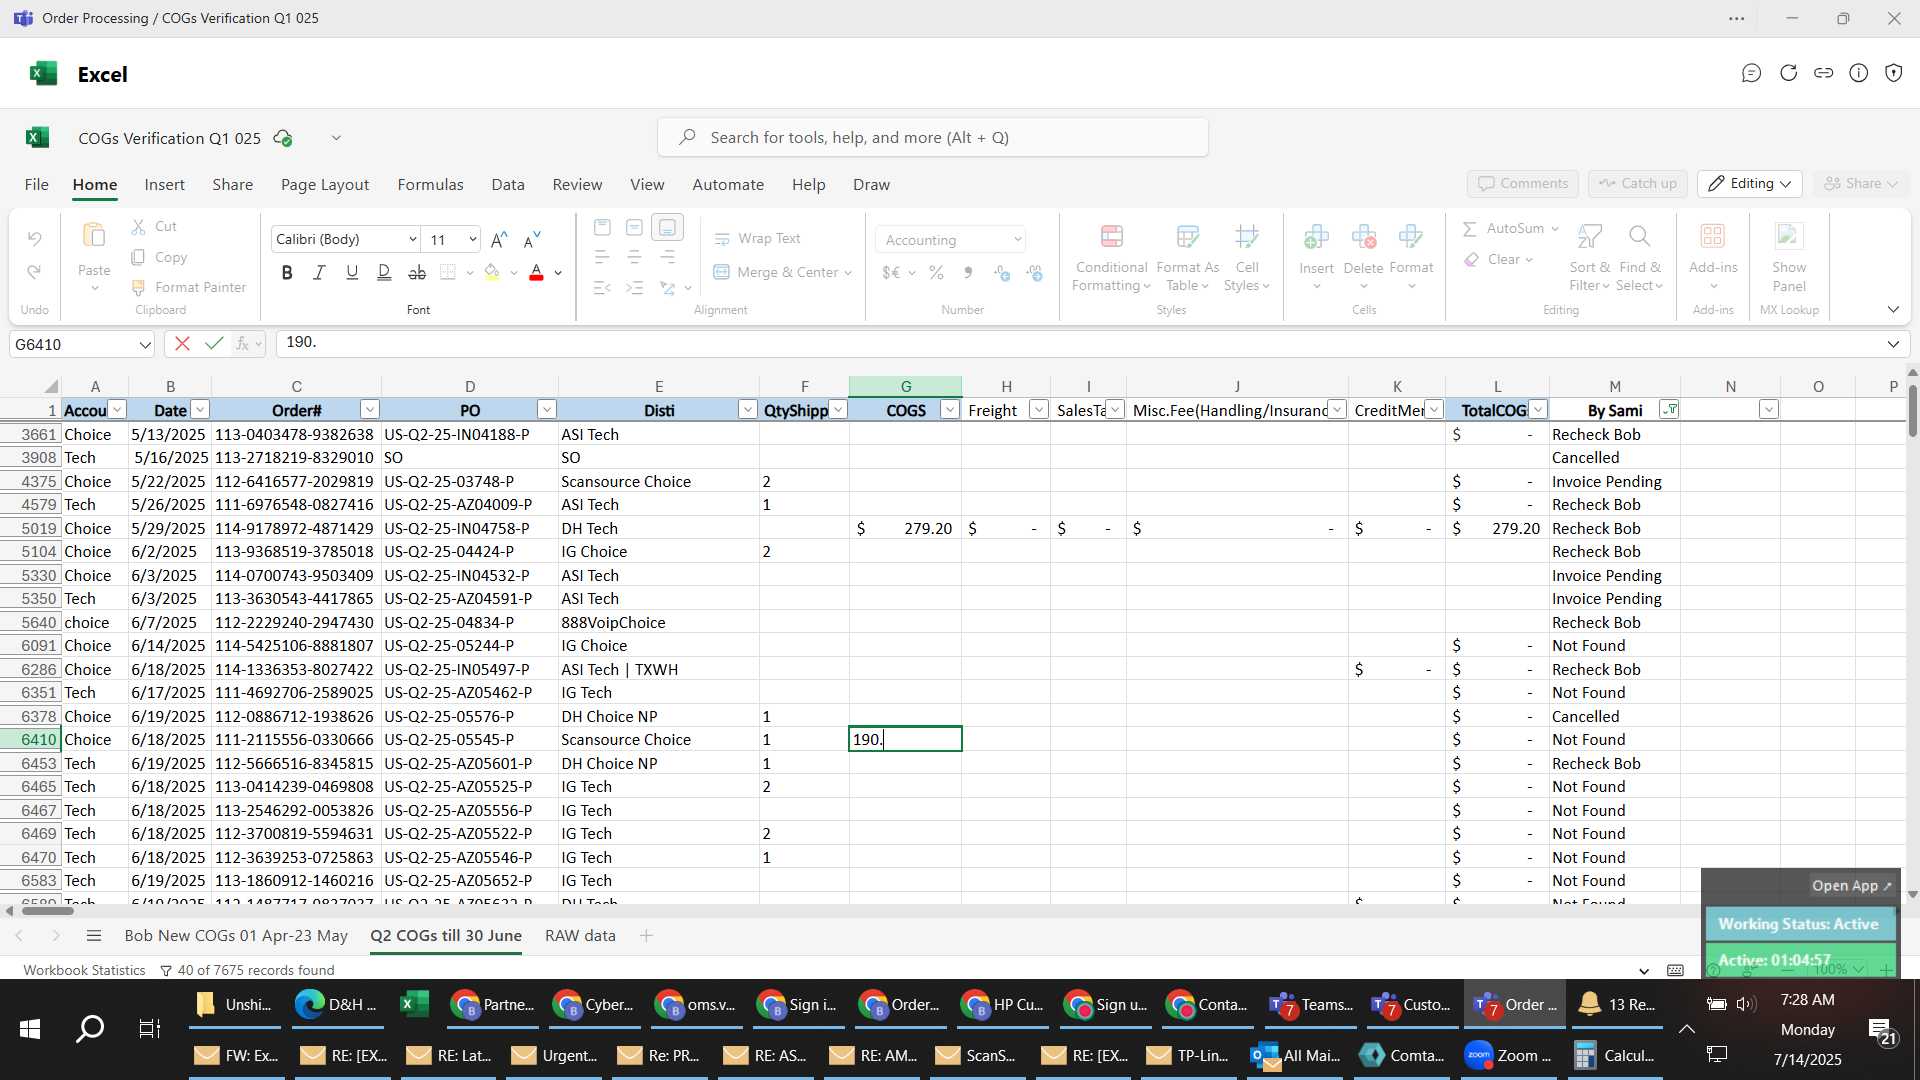
Task: Apply the red font color
Action: point(536,272)
